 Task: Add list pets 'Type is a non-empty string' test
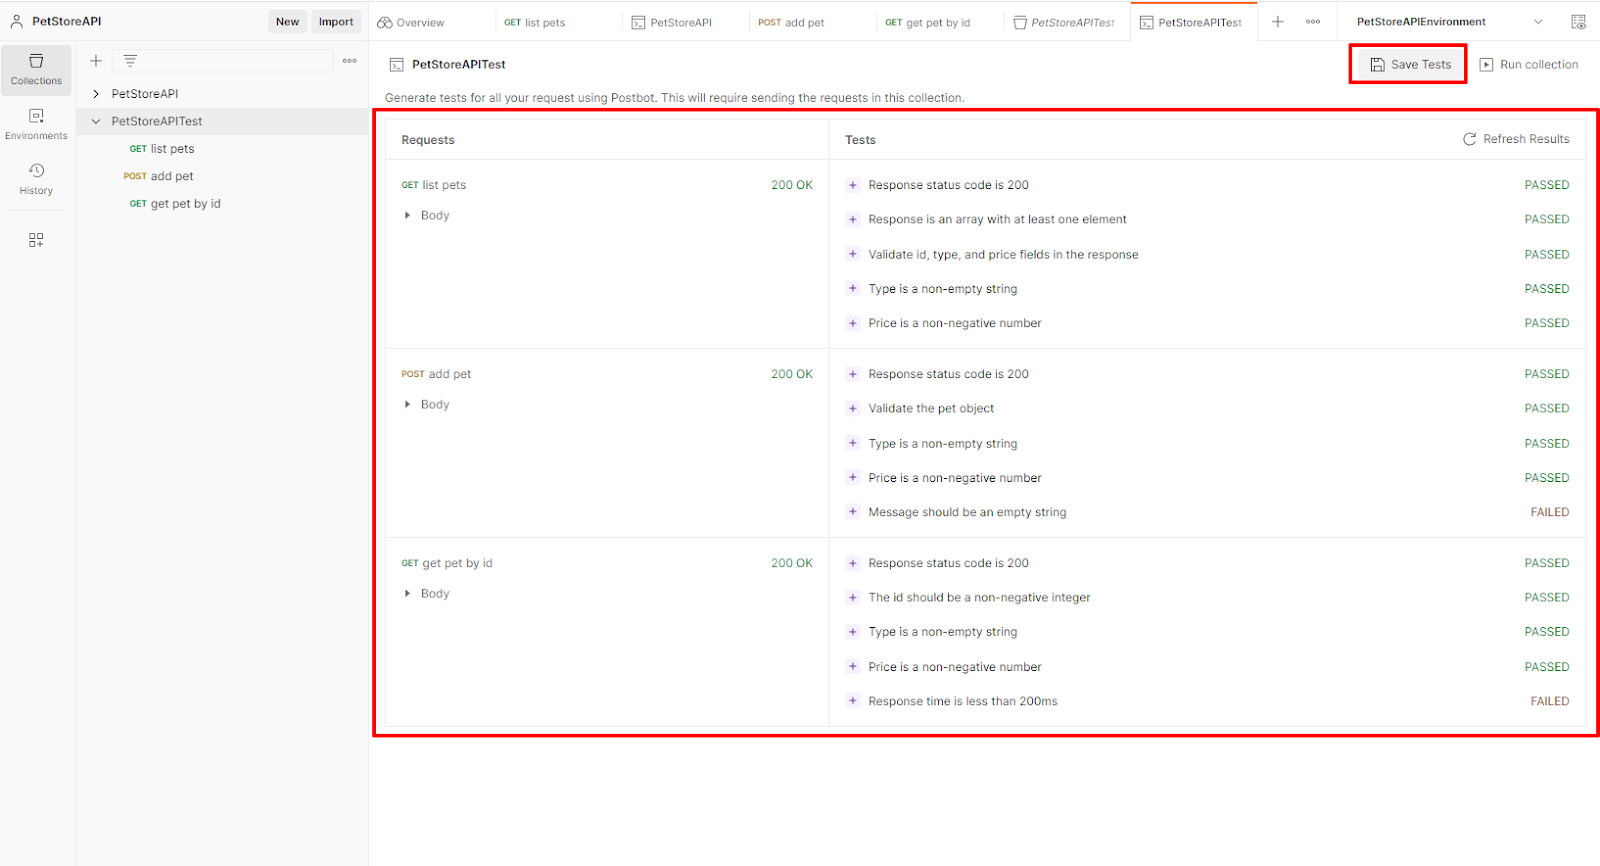coord(853,288)
